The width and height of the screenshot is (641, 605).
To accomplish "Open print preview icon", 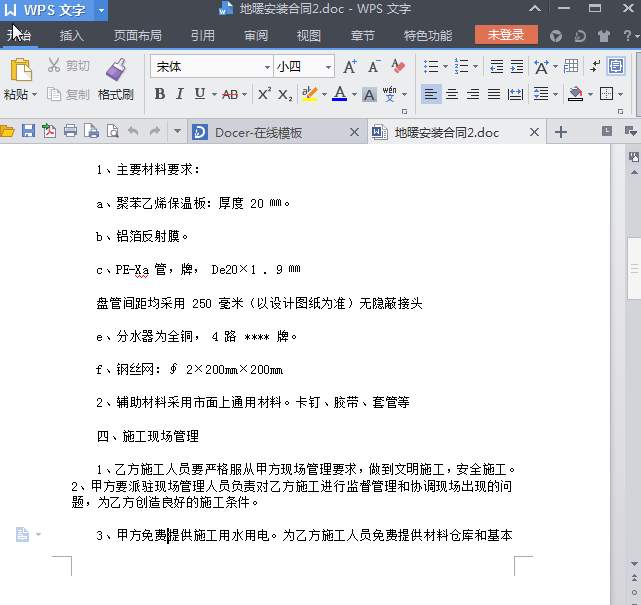I will coord(112,131).
